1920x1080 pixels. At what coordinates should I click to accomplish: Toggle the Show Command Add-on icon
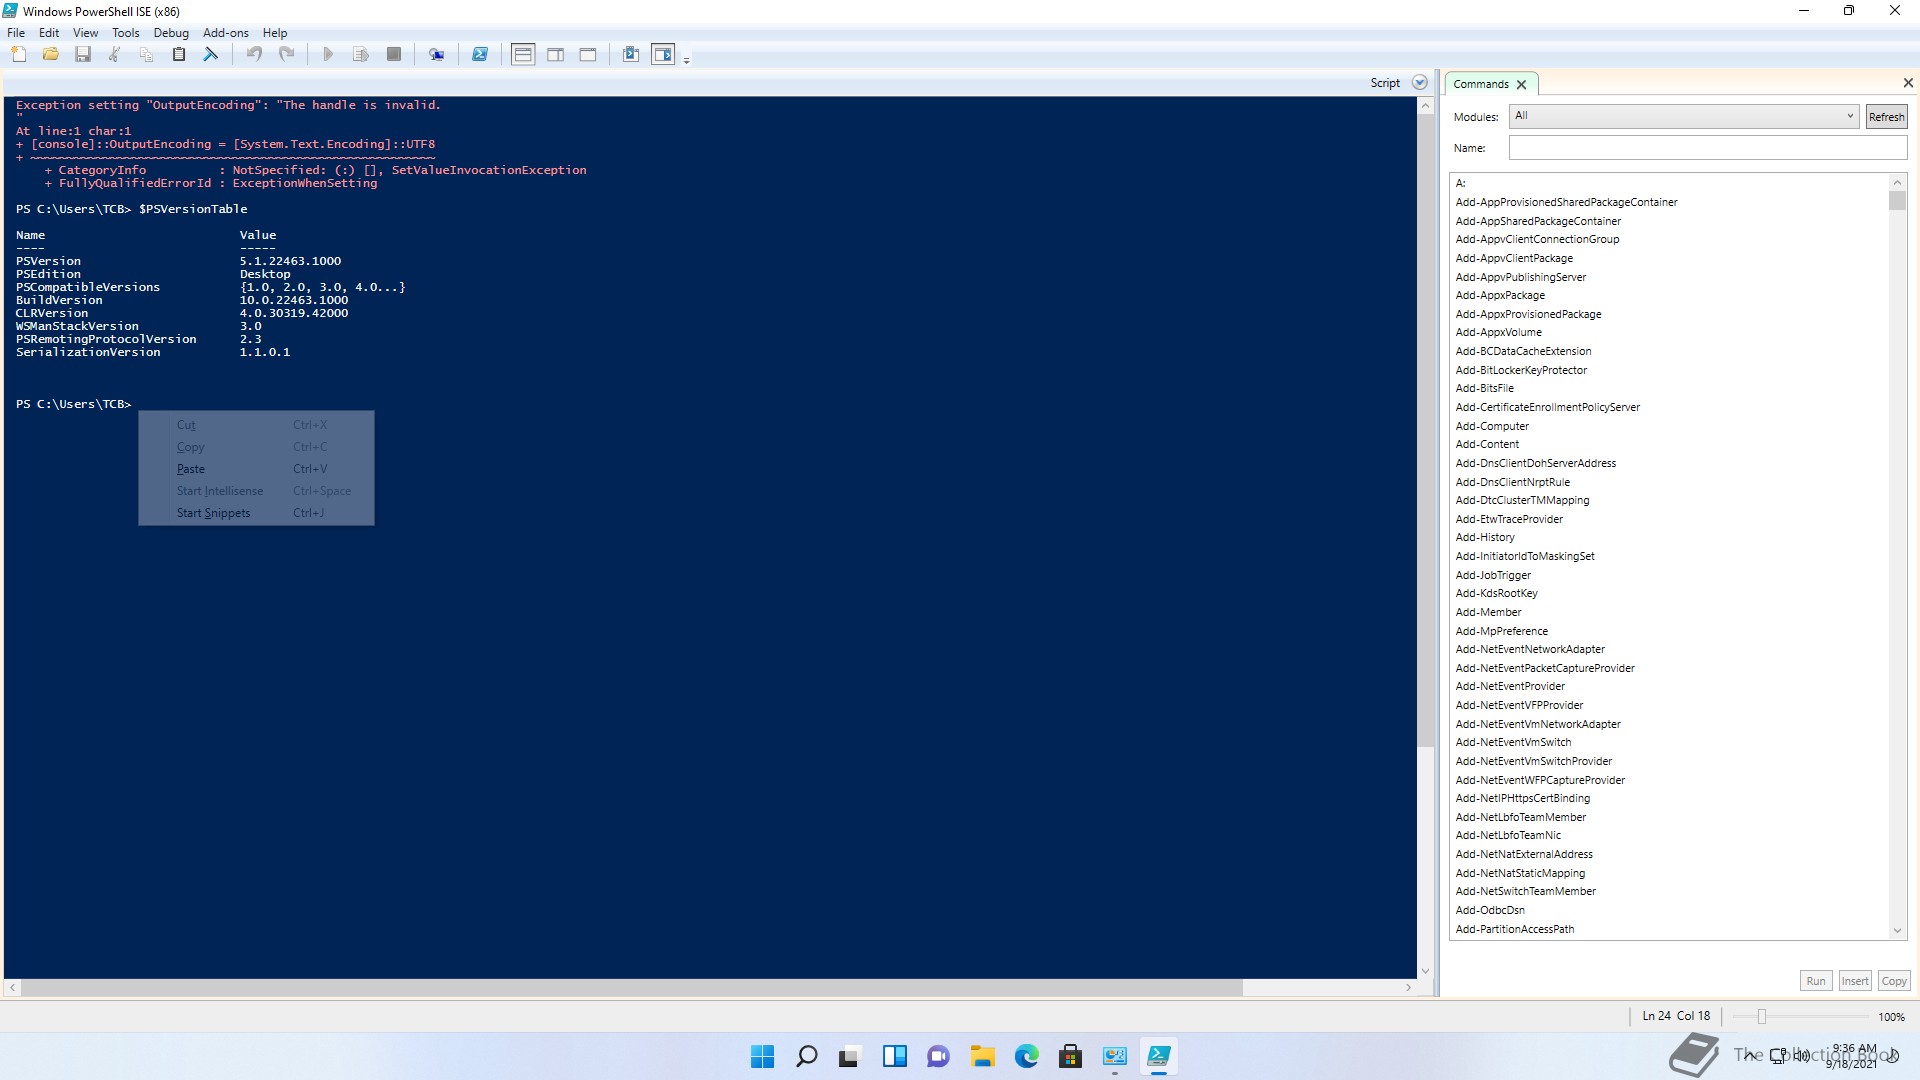coord(663,55)
